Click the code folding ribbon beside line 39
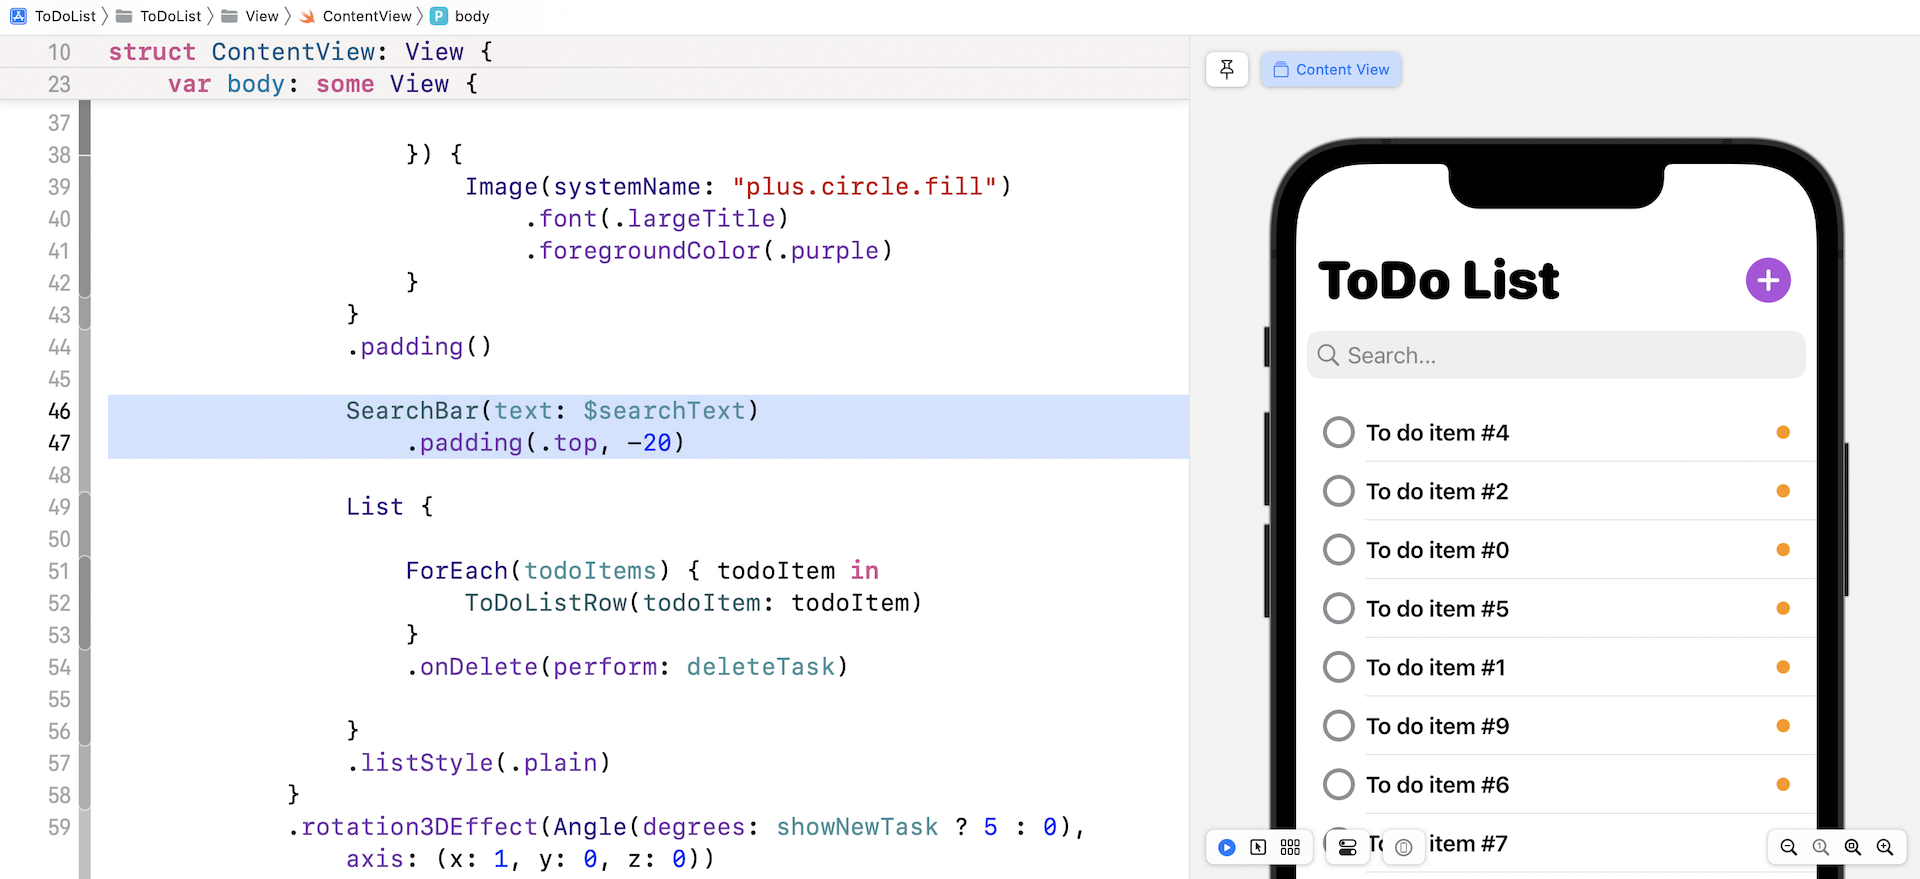The image size is (1920, 879). [85, 187]
